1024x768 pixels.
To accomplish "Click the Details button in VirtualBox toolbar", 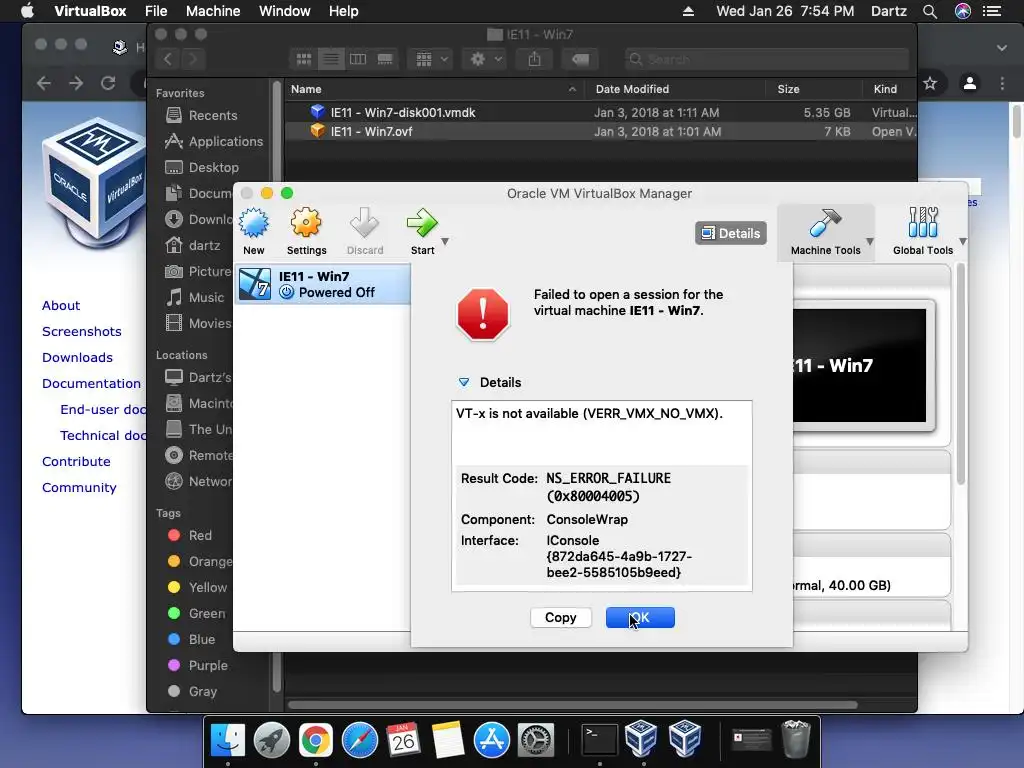I will [x=731, y=233].
